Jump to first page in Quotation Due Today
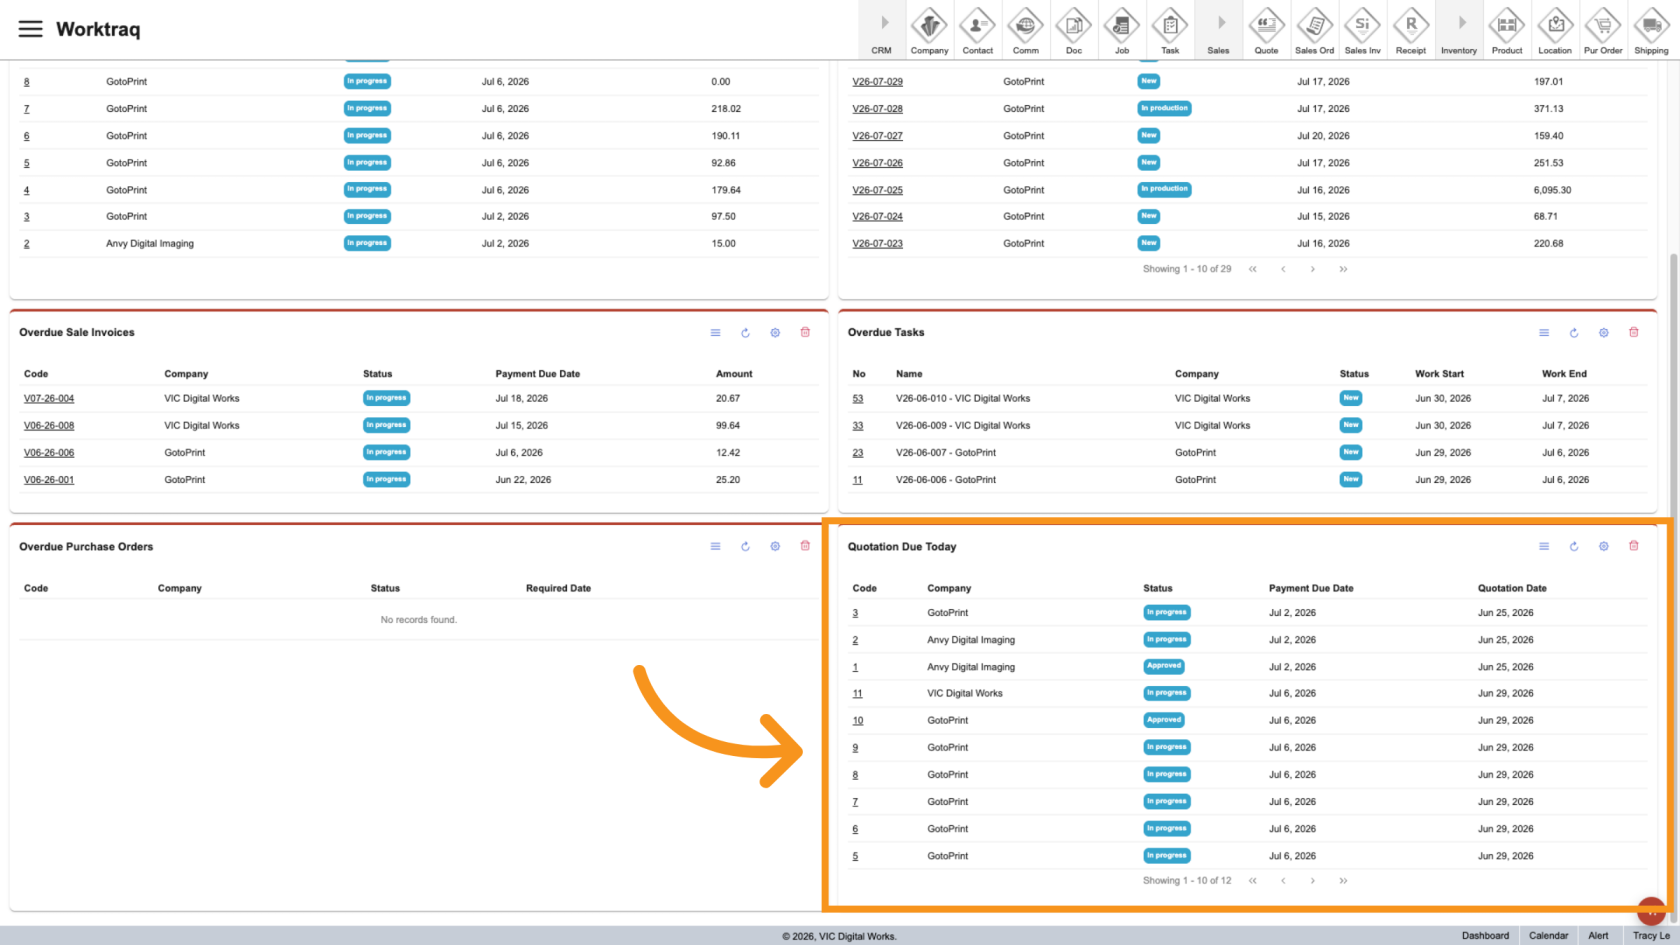Image resolution: width=1680 pixels, height=945 pixels. click(x=1253, y=881)
